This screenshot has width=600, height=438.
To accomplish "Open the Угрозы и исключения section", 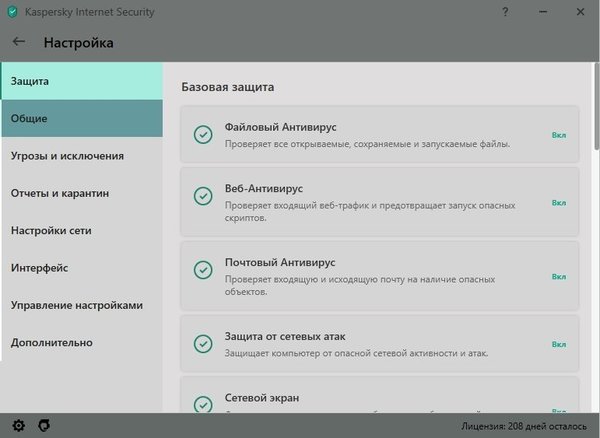I will (x=81, y=156).
